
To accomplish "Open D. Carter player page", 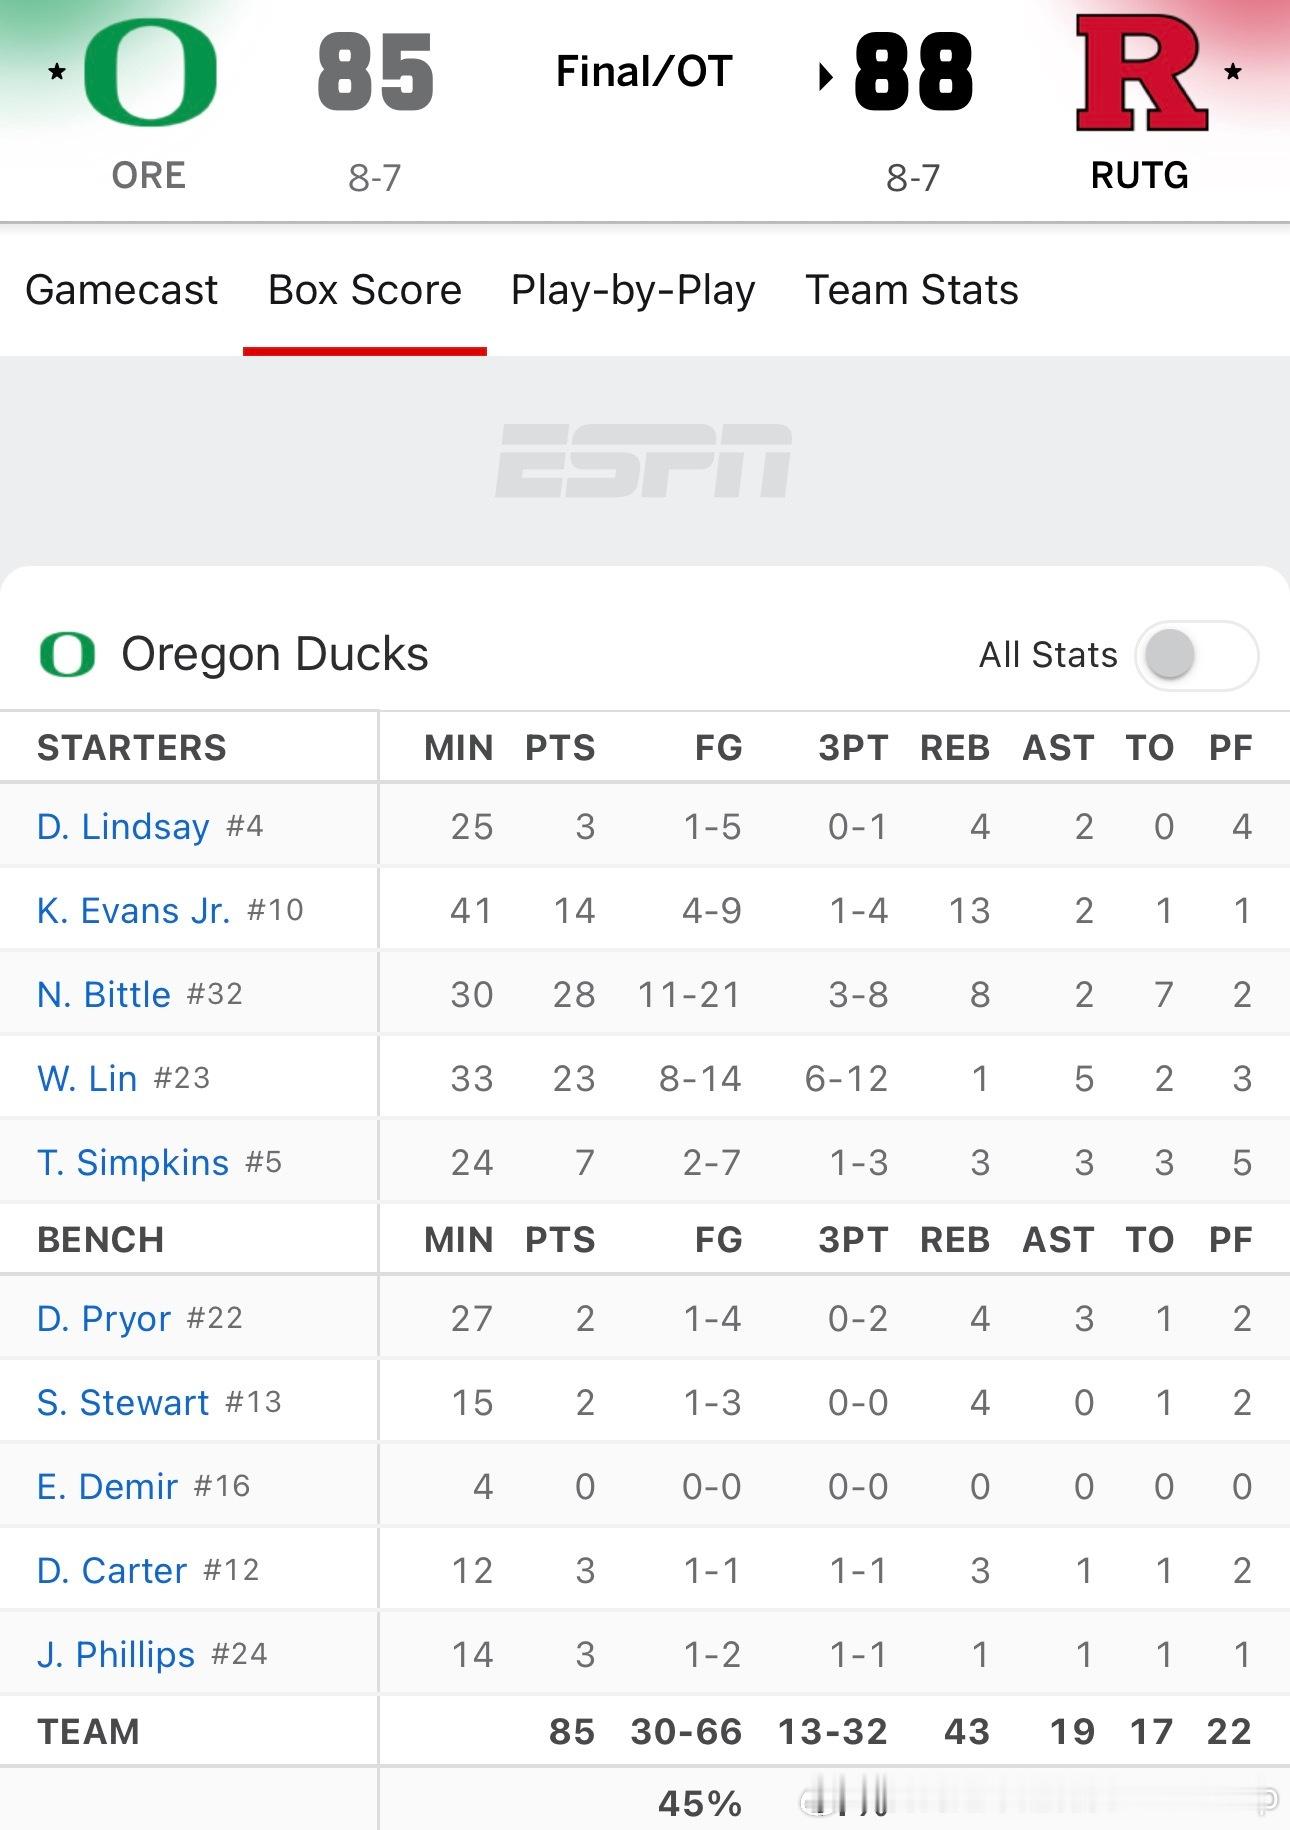I will 112,1570.
